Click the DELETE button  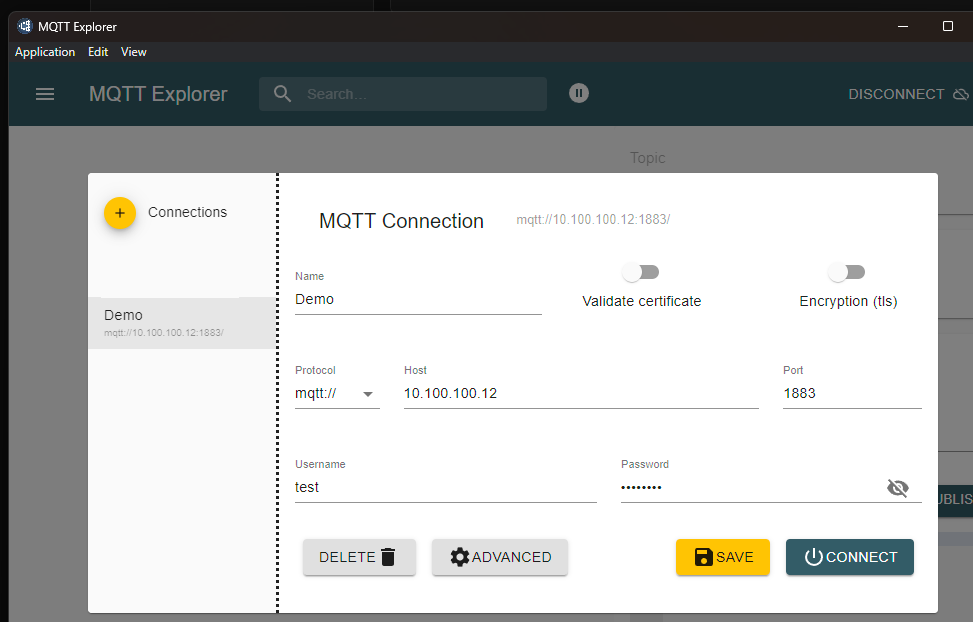click(359, 557)
